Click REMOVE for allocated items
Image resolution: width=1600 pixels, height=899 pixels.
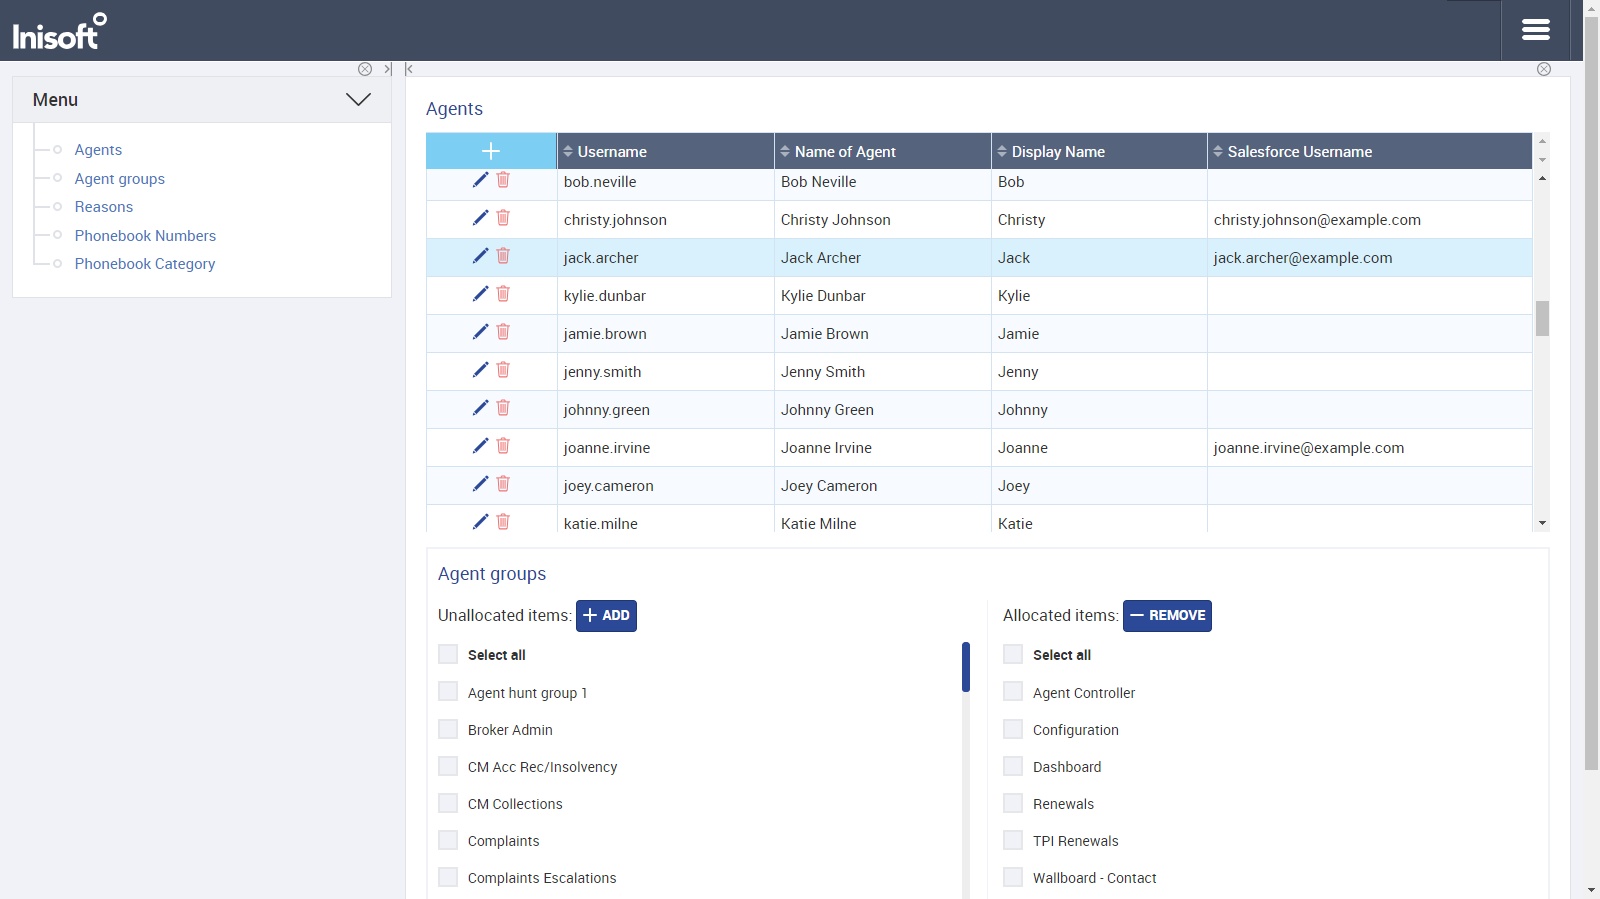click(1167, 615)
